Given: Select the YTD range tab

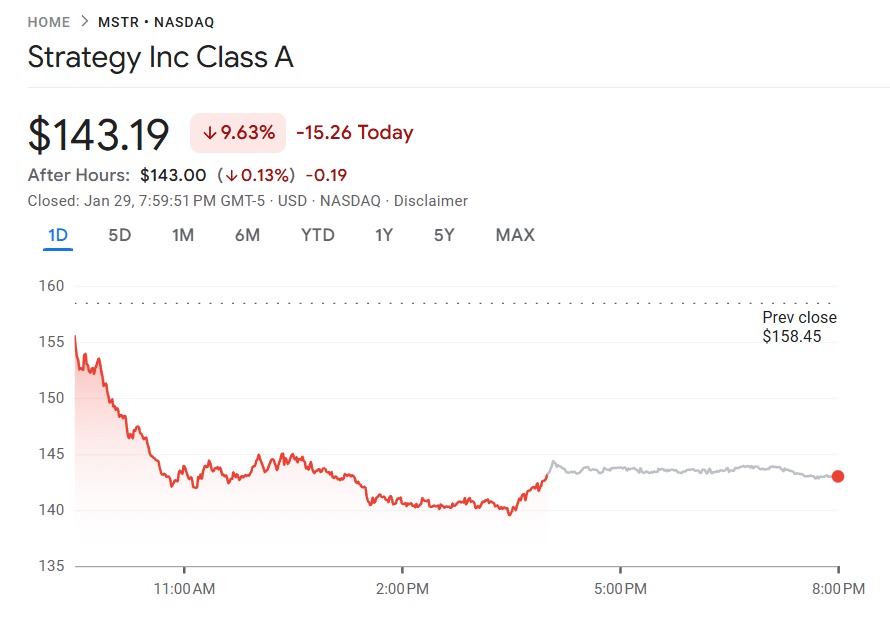Looking at the screenshot, I should 317,236.
